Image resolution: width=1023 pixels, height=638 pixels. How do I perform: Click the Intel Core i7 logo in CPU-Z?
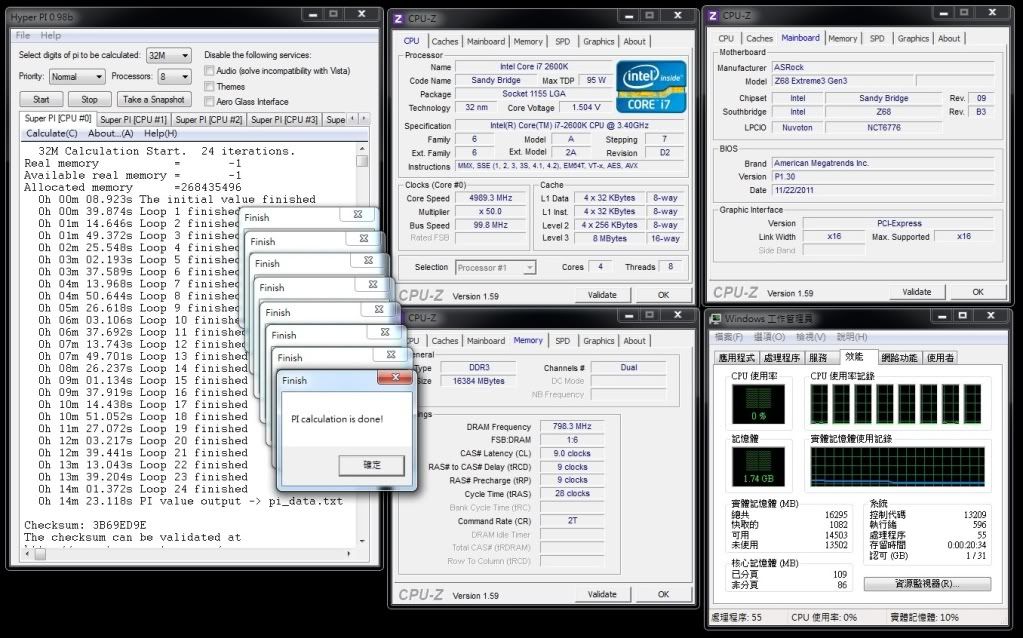click(651, 87)
